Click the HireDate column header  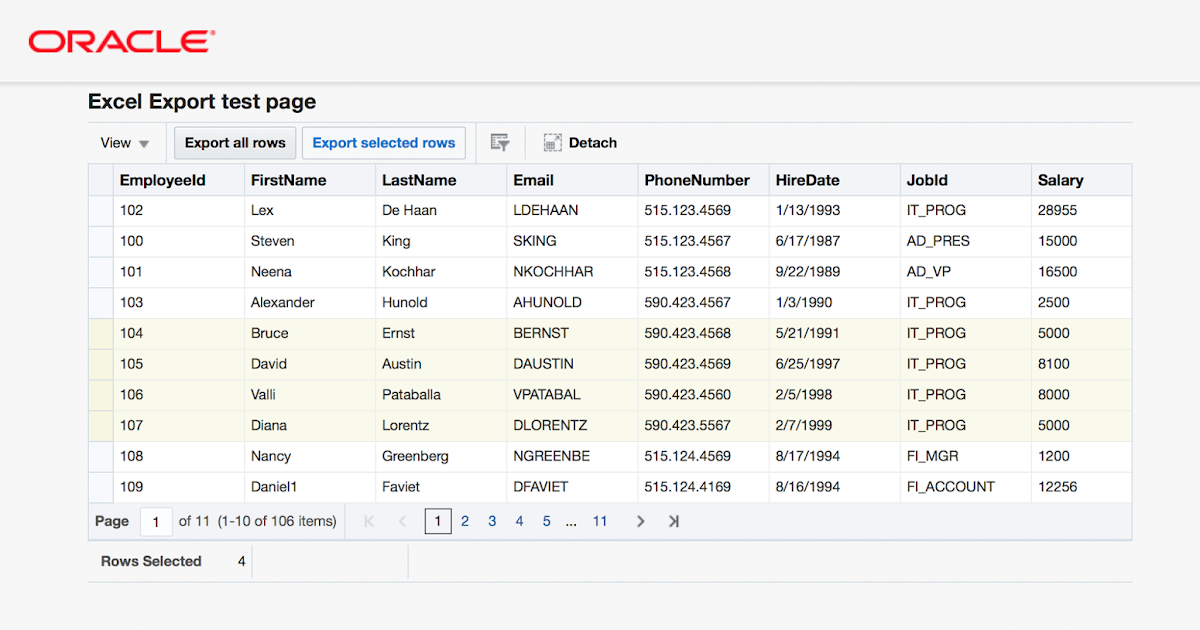pyautogui.click(x=805, y=180)
